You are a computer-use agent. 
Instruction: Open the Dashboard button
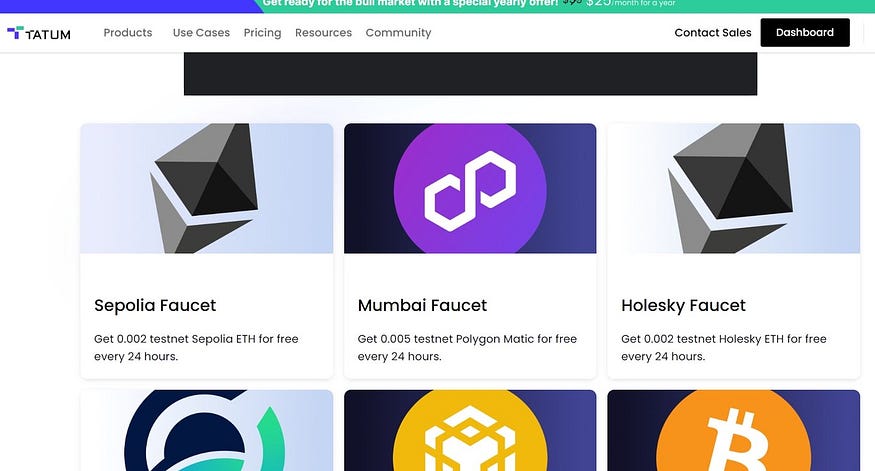pos(805,32)
